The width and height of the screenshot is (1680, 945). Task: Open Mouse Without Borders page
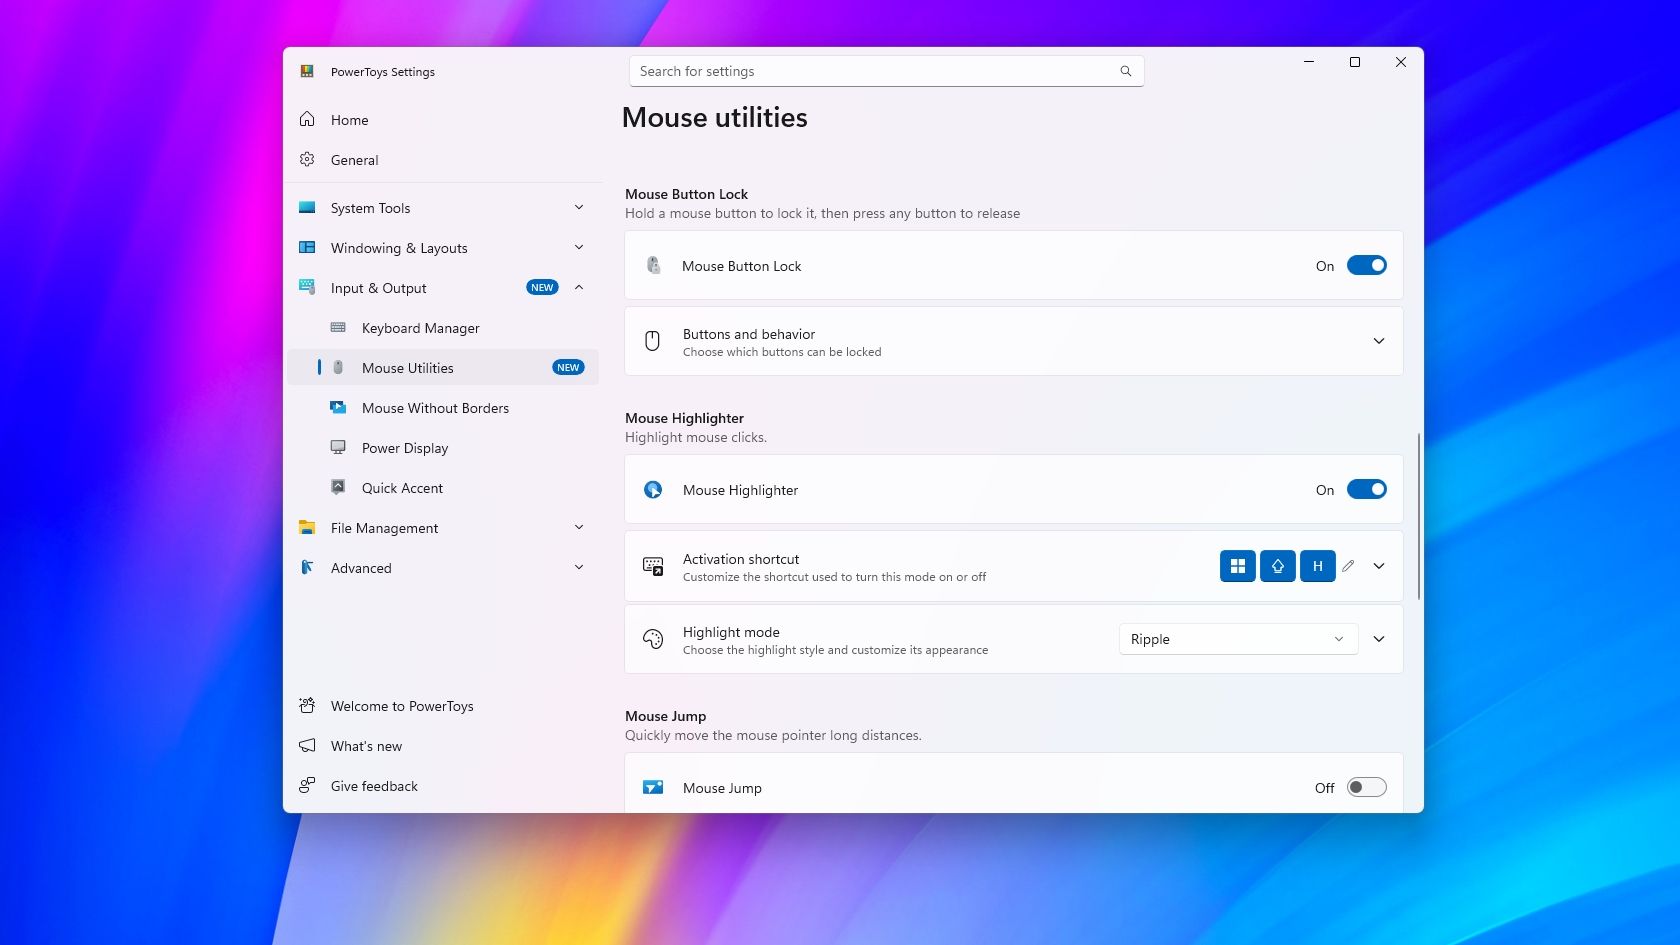coord(443,407)
